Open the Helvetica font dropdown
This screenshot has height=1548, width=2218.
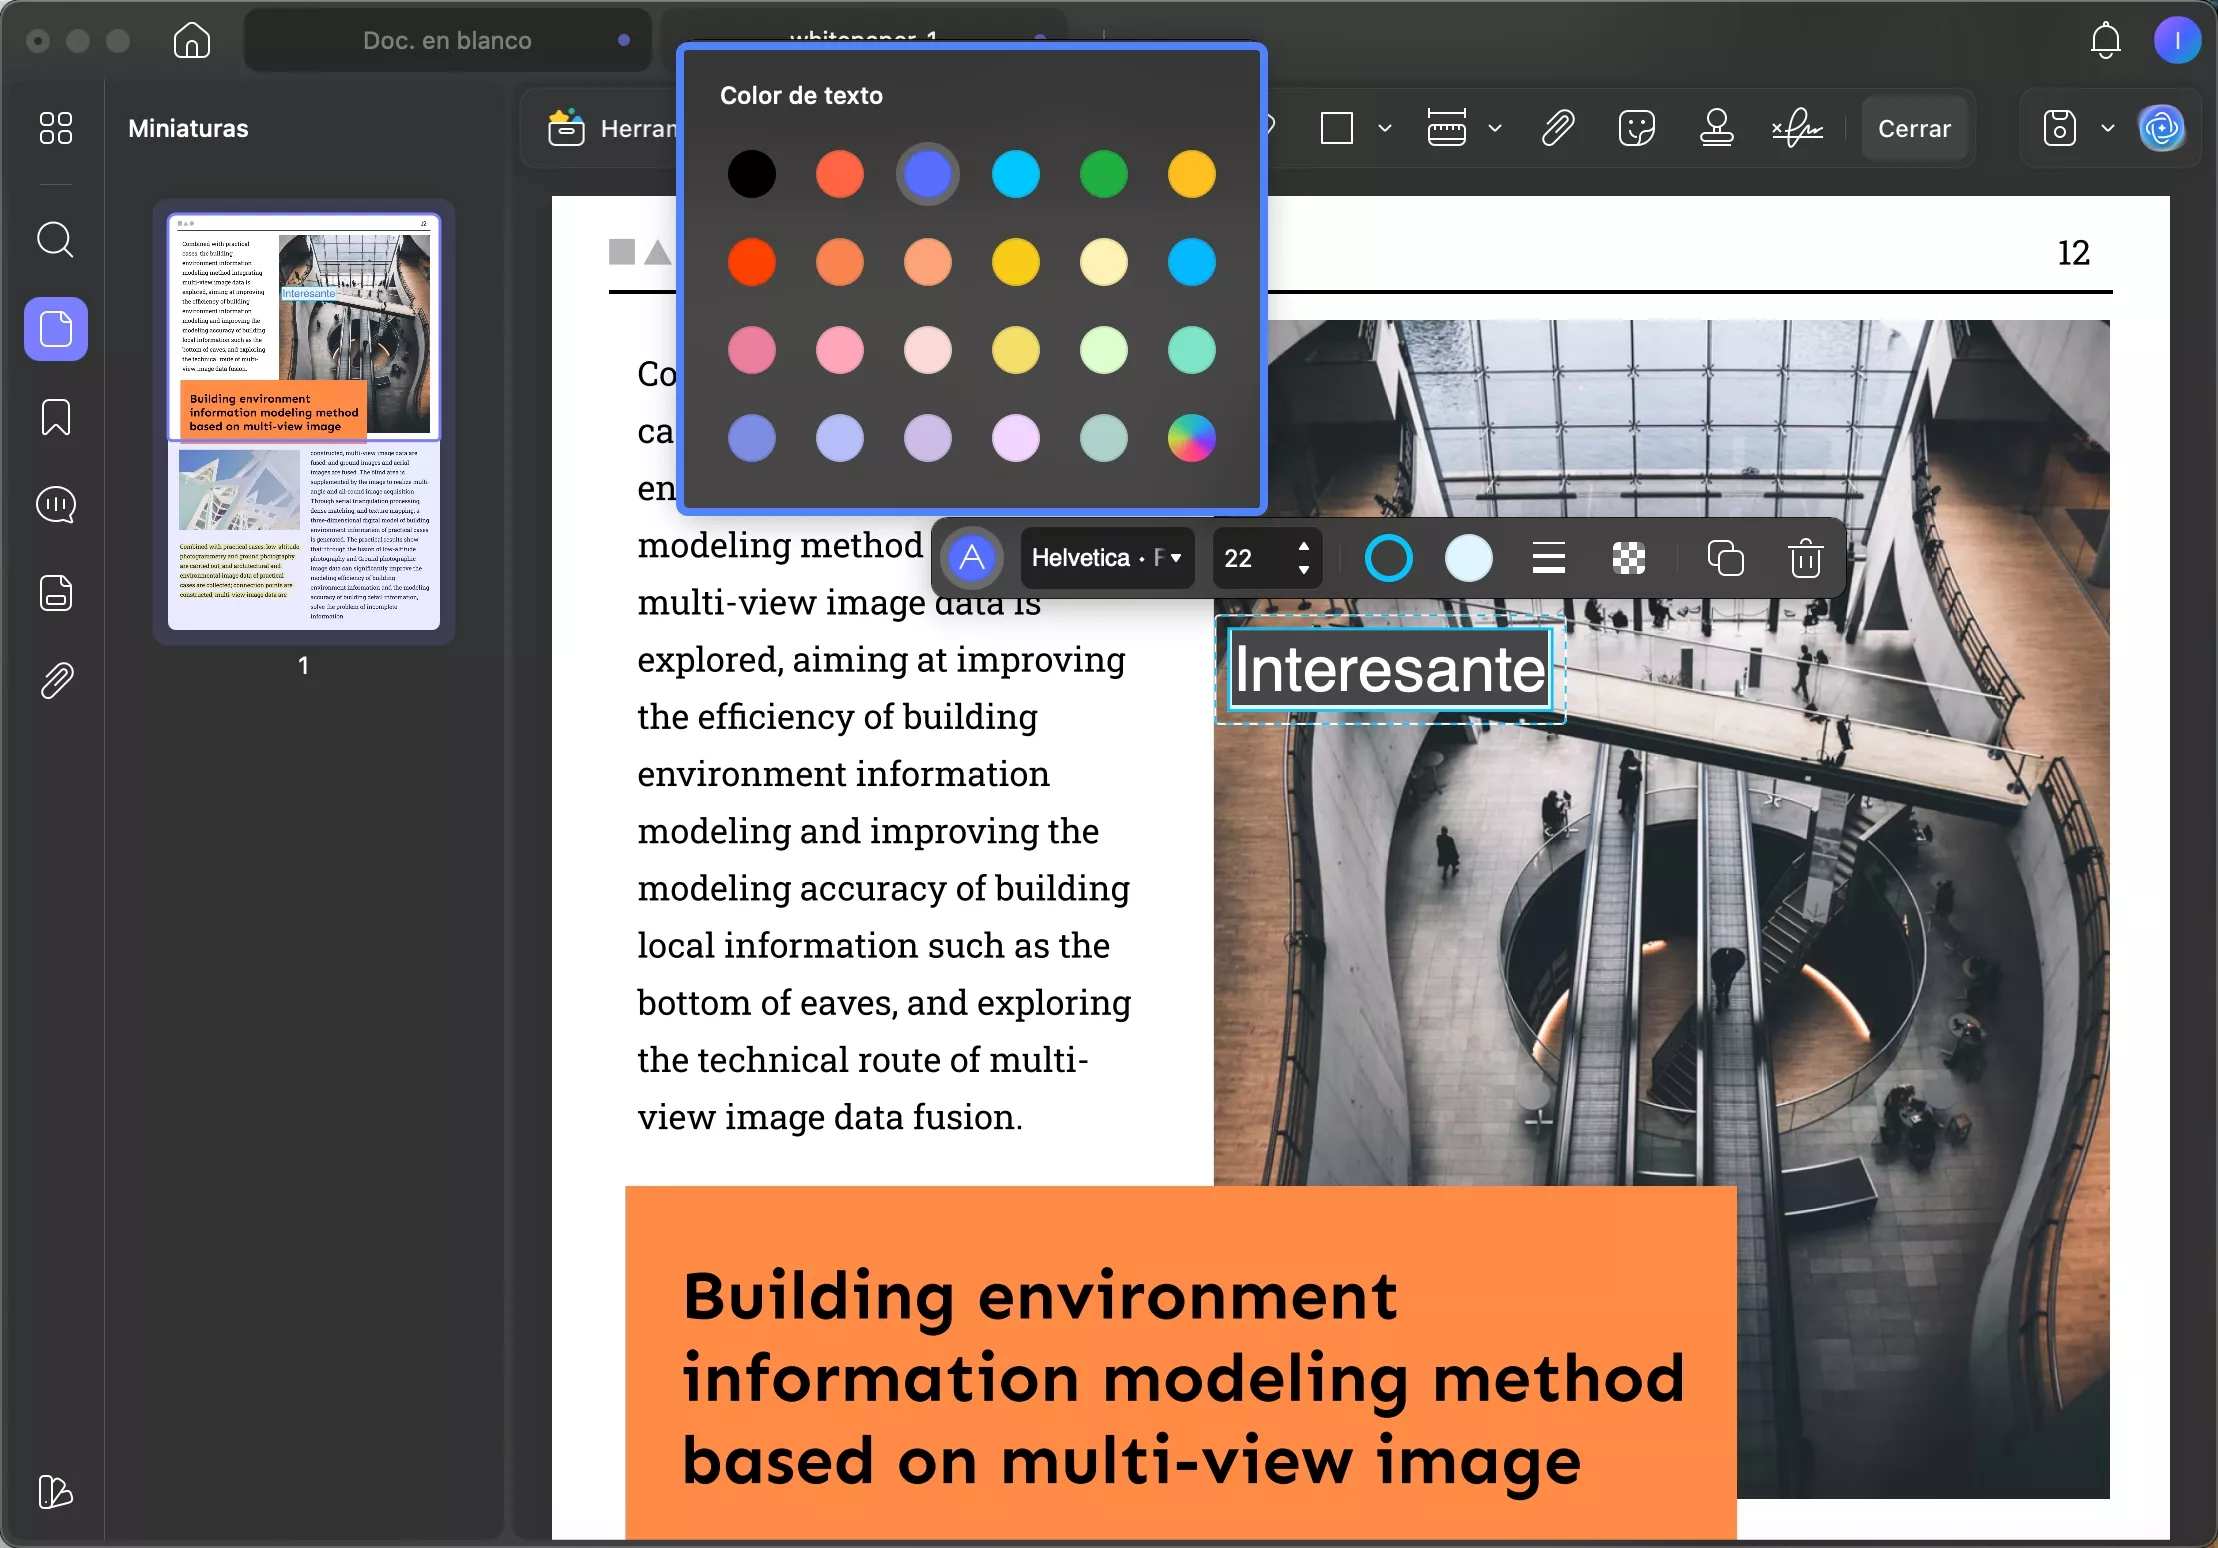1107,558
